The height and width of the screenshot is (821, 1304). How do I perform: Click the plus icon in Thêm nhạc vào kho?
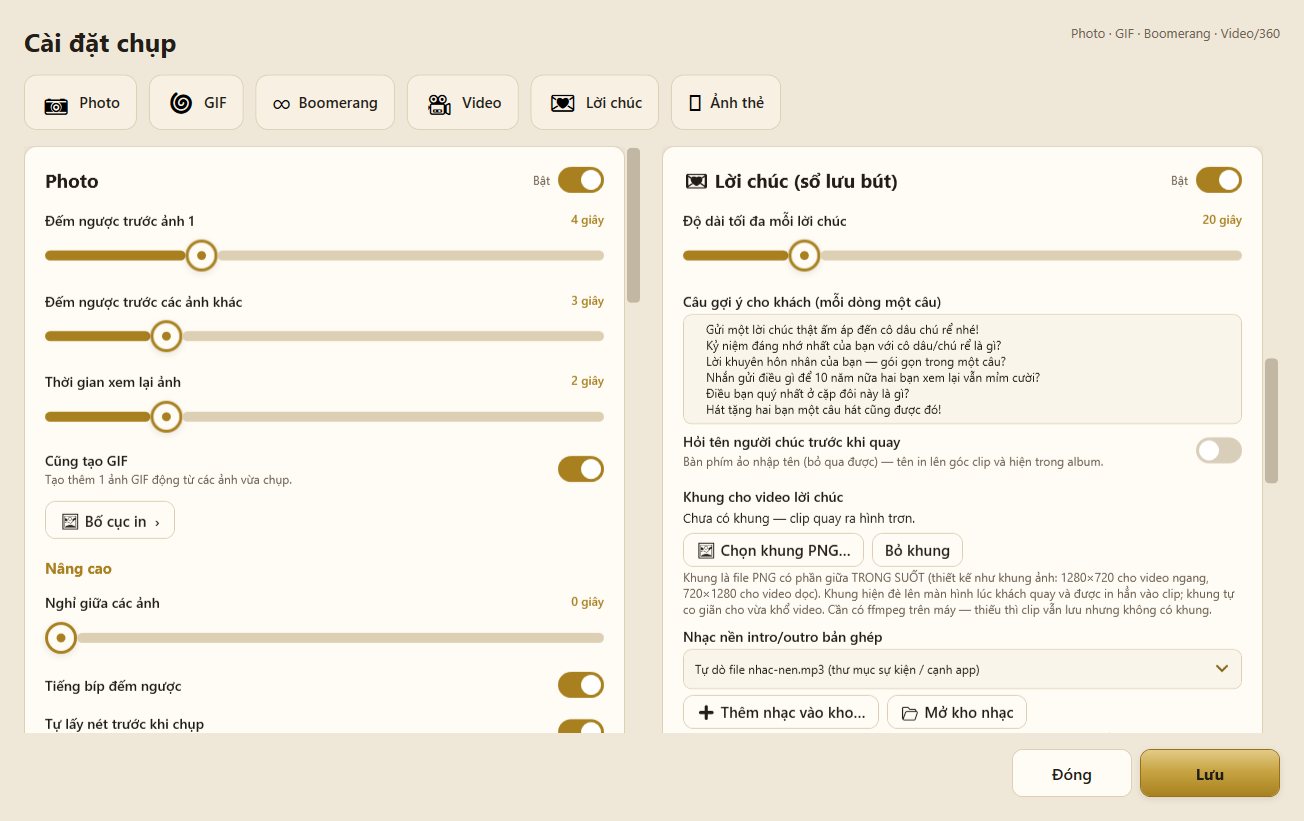[706, 713]
